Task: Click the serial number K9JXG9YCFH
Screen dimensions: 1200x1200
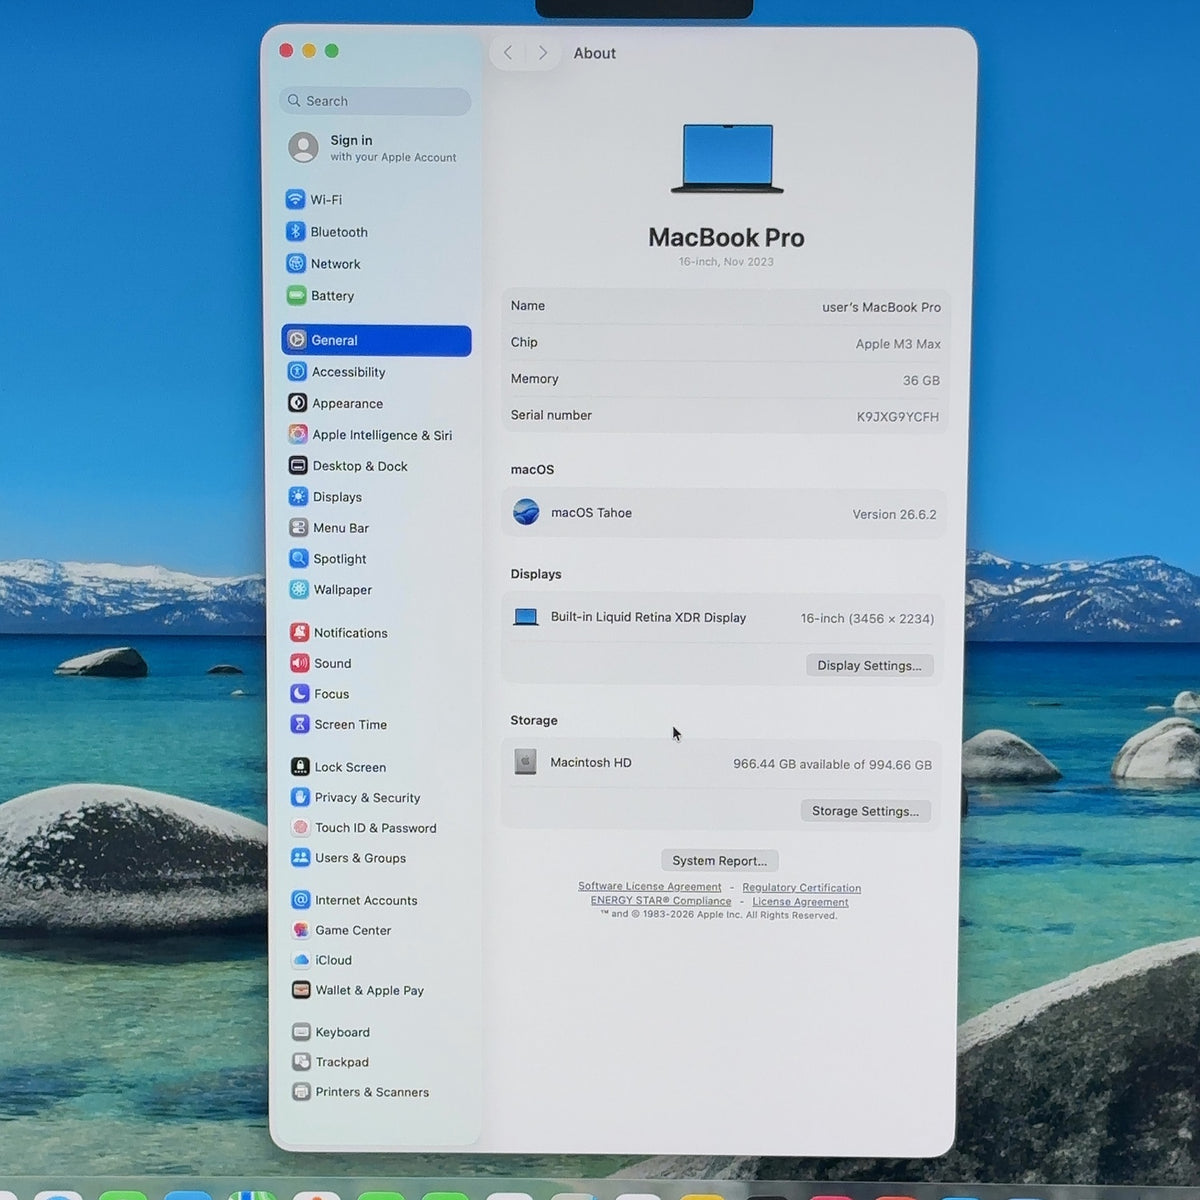Action: click(897, 416)
